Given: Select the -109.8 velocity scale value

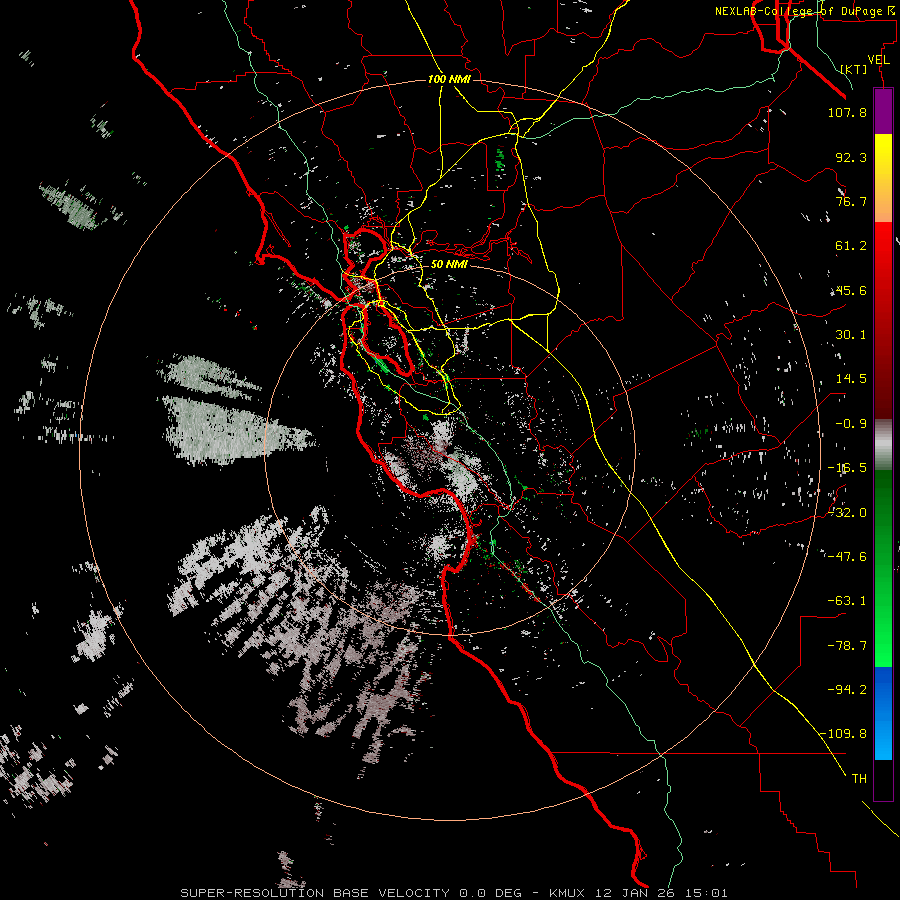Looking at the screenshot, I should [843, 734].
